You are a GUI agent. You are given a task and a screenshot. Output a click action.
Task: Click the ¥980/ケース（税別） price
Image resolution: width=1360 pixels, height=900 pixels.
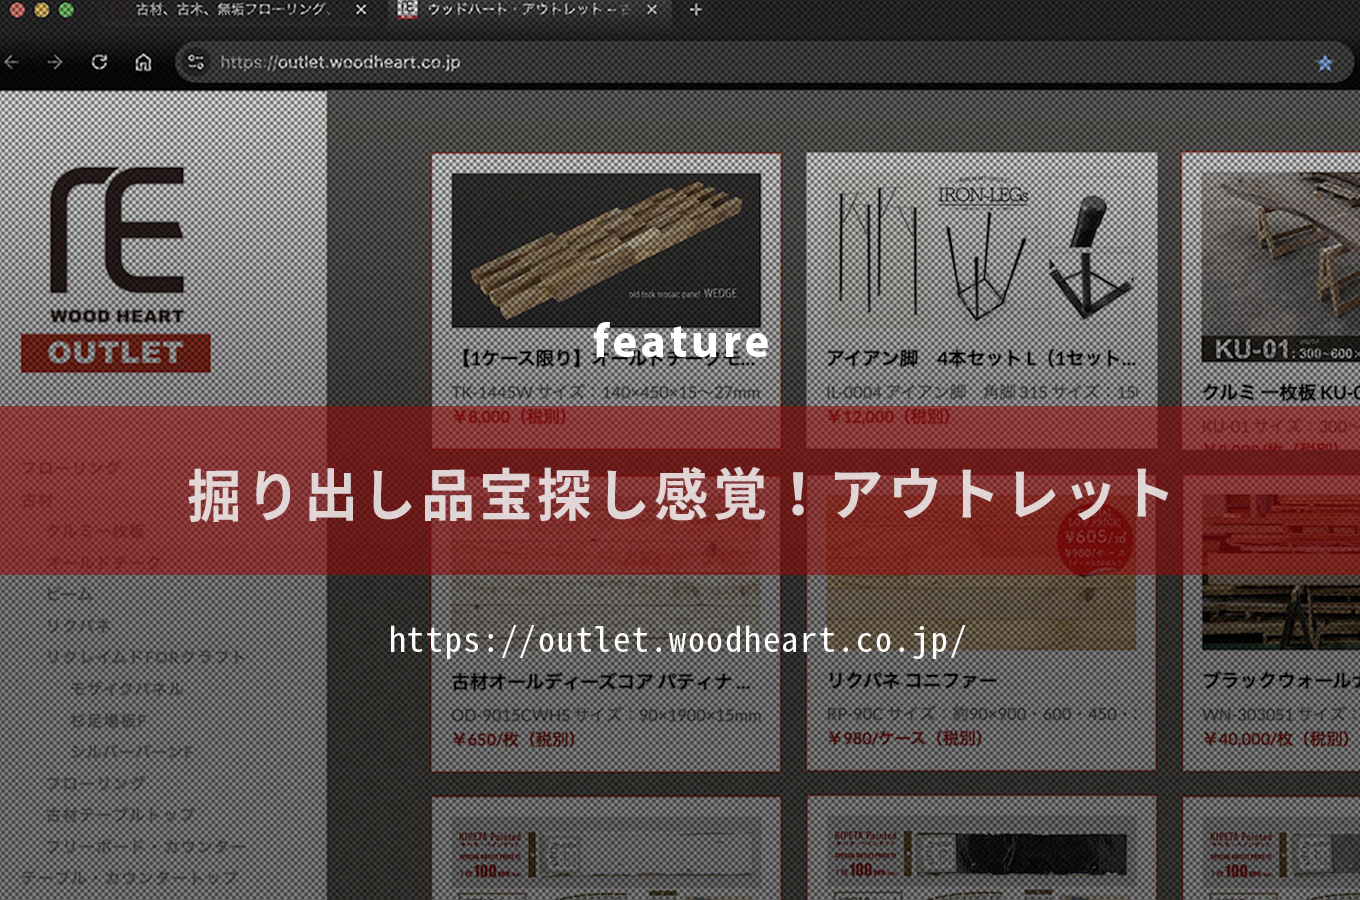click(906, 739)
